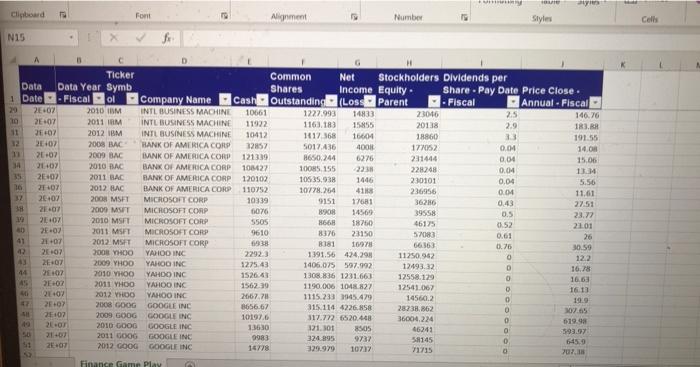
Task: Click fiscal year 2010 for IBM
Action: point(95,110)
